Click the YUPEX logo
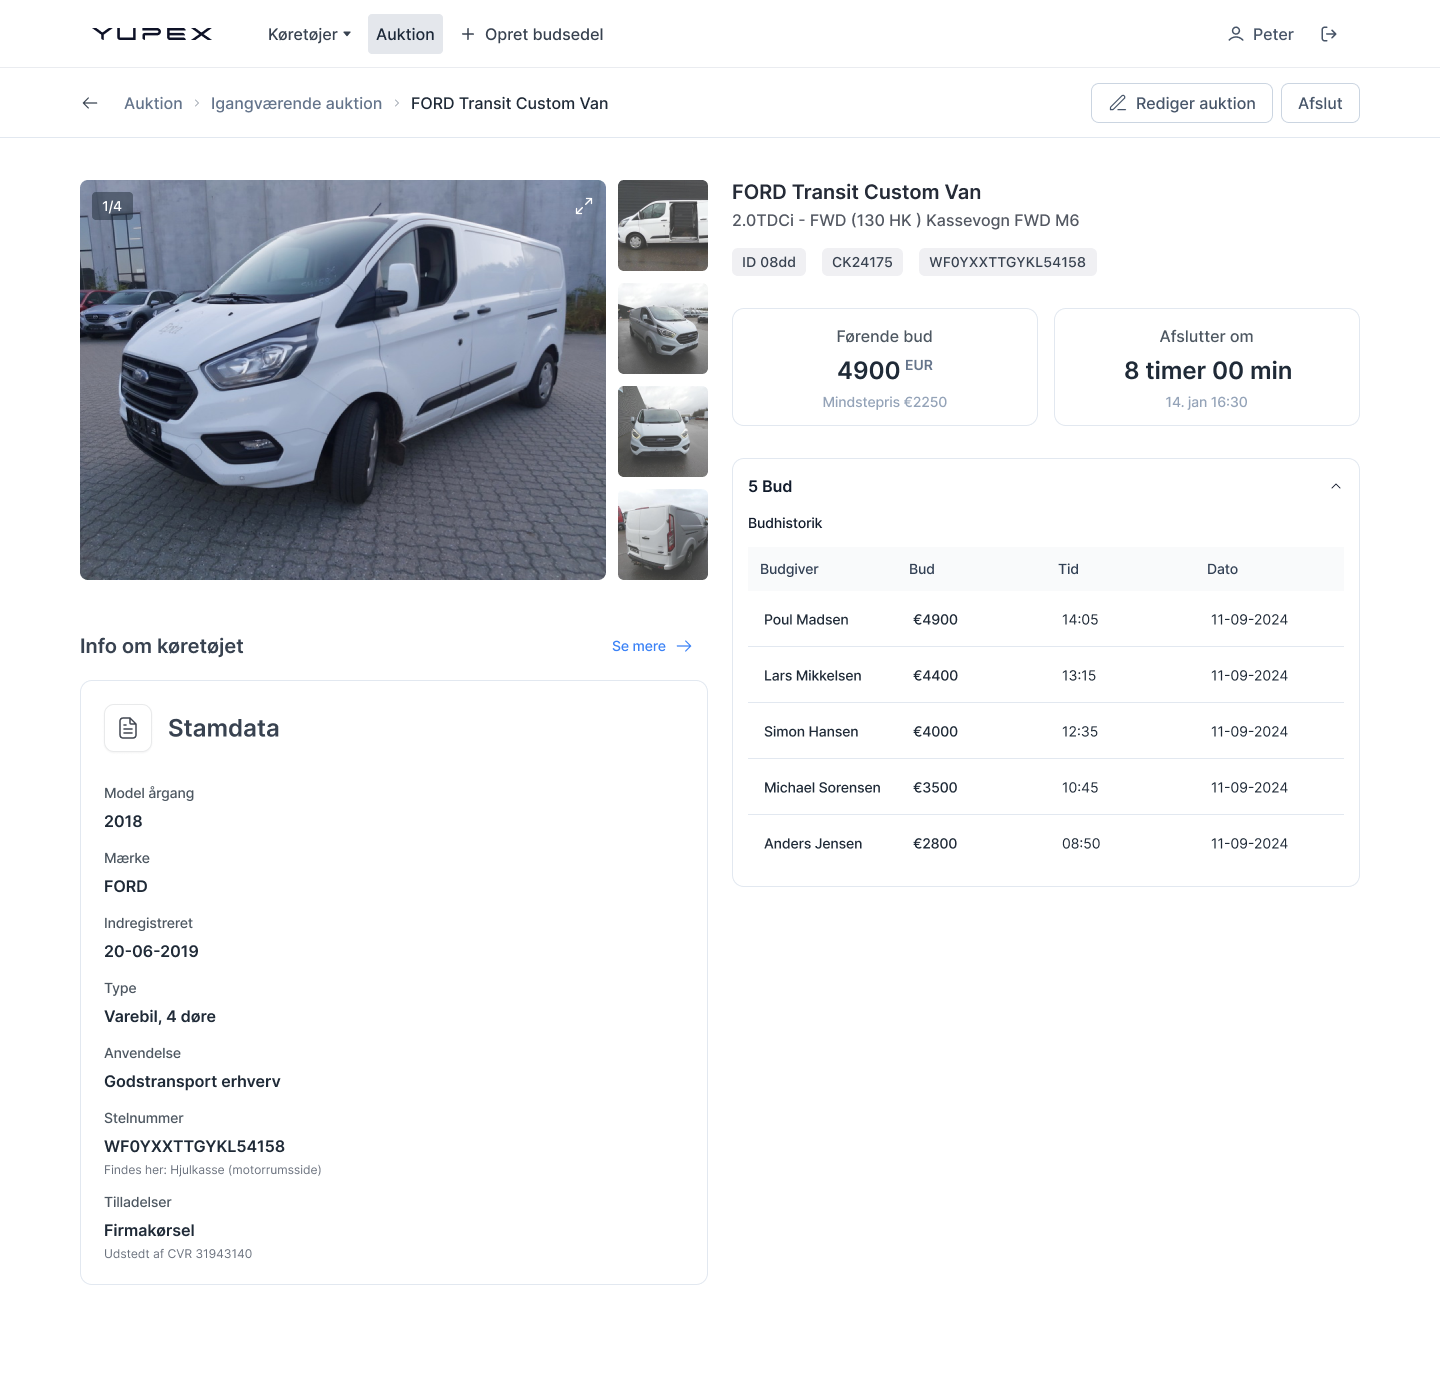The width and height of the screenshot is (1440, 1381). [x=152, y=34]
